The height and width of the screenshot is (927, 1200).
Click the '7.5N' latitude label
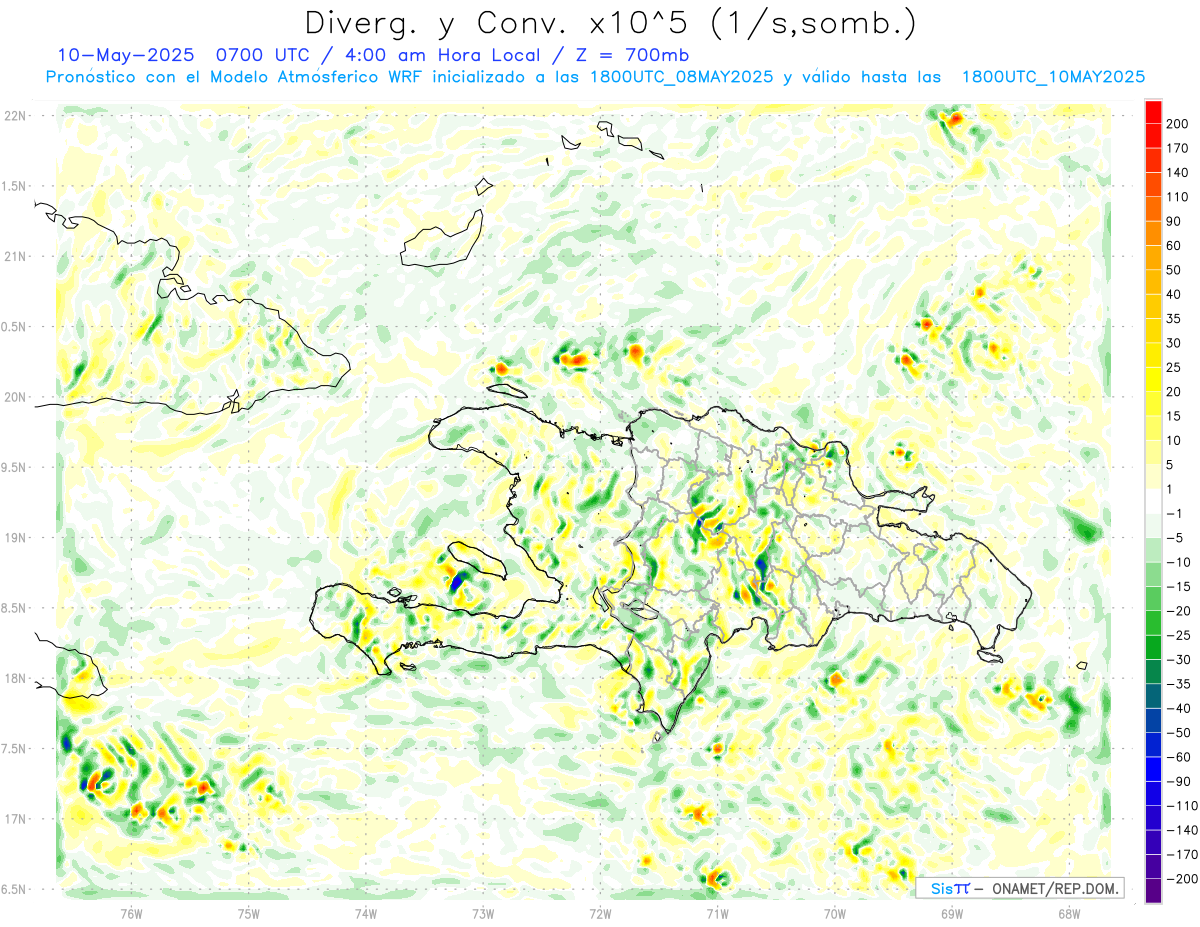pyautogui.click(x=14, y=749)
